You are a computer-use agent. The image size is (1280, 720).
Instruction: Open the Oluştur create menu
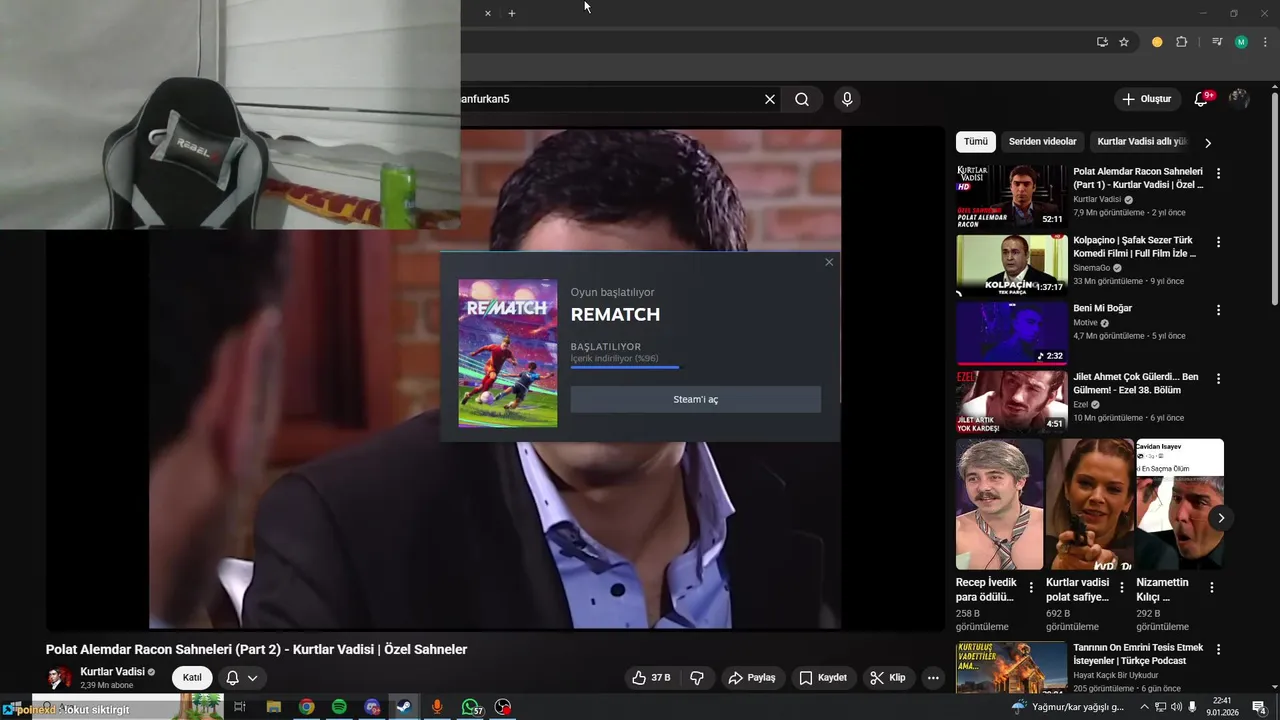tap(1146, 99)
